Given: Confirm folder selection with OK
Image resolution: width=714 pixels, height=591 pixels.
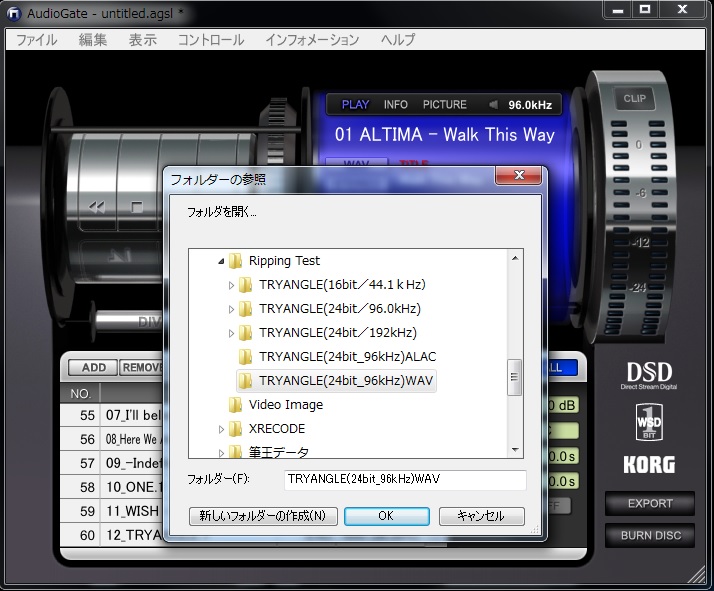Looking at the screenshot, I should (387, 516).
